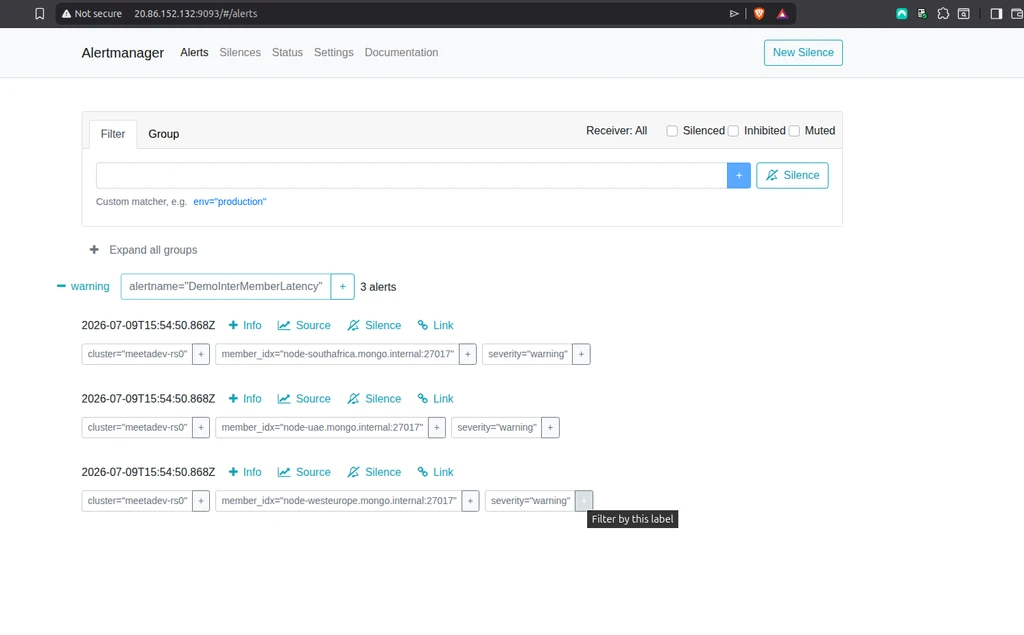Filter by cluster label in southafrica alert
This screenshot has height=635, width=1024.
(200, 354)
